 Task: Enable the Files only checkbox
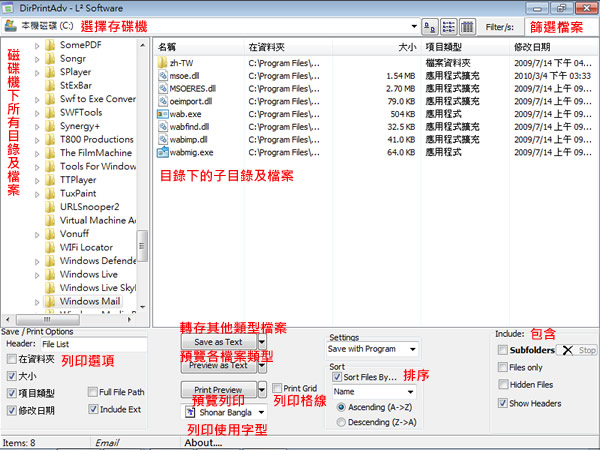pyautogui.click(x=502, y=367)
